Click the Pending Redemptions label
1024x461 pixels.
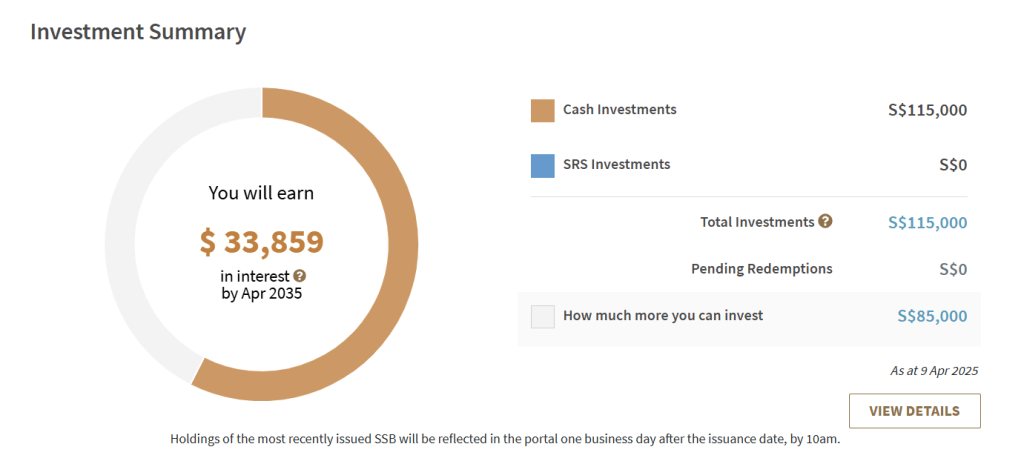[761, 269]
